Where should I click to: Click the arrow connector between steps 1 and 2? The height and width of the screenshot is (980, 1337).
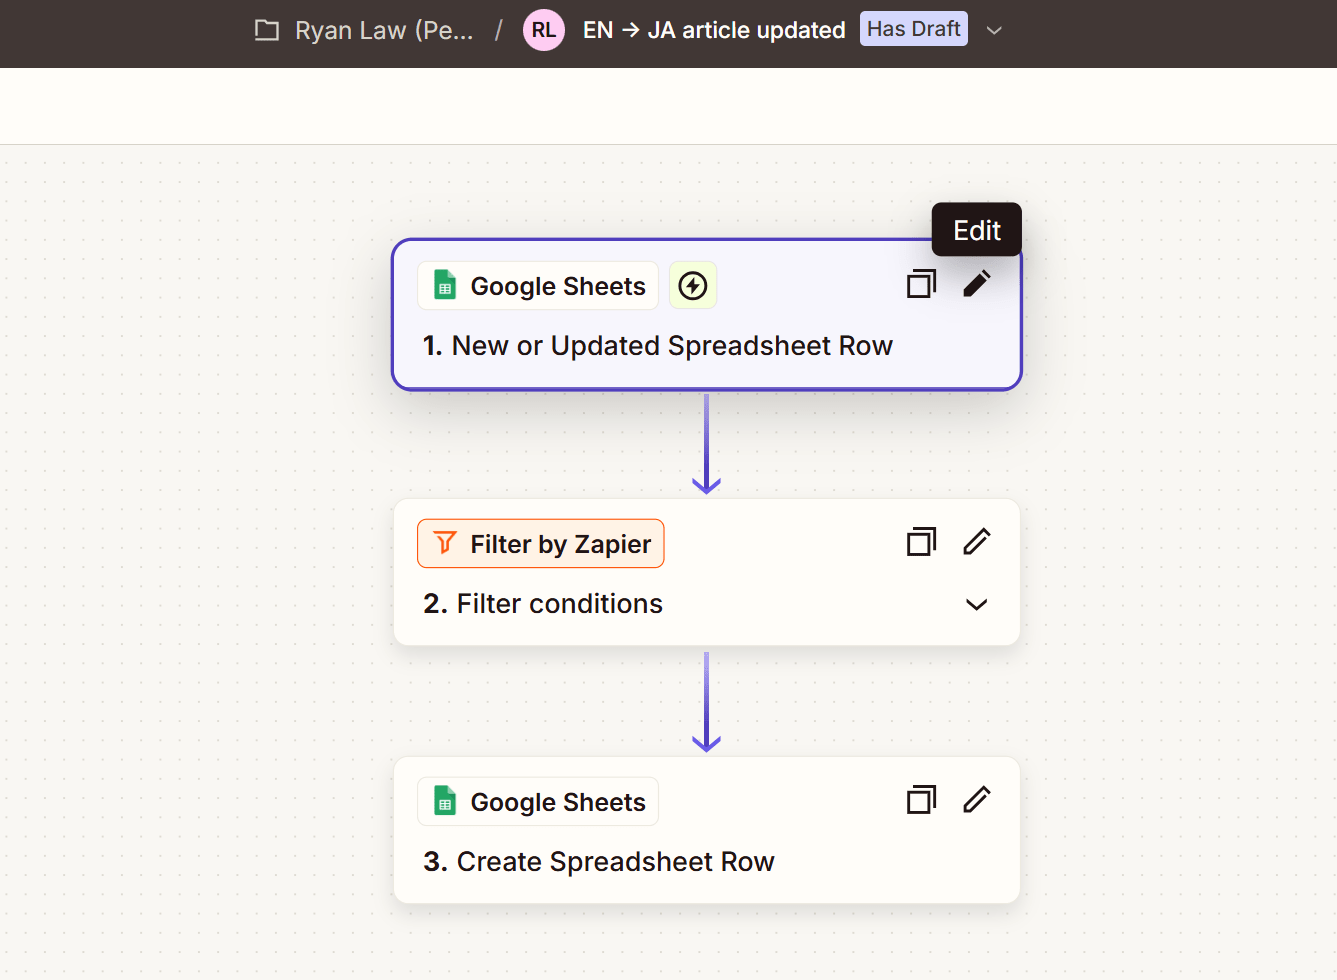point(706,444)
